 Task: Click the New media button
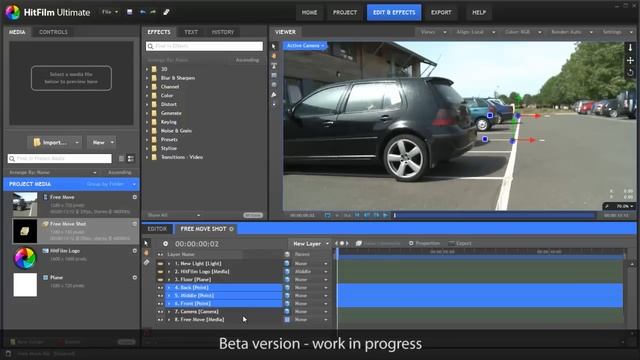click(x=102, y=142)
